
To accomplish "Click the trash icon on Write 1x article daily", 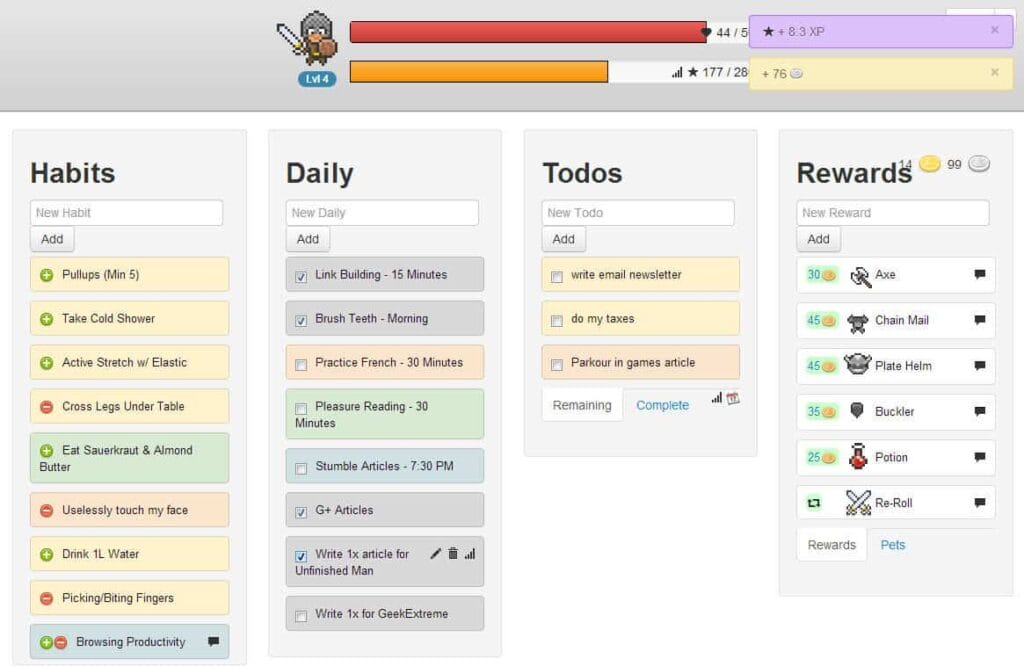I will click(454, 554).
